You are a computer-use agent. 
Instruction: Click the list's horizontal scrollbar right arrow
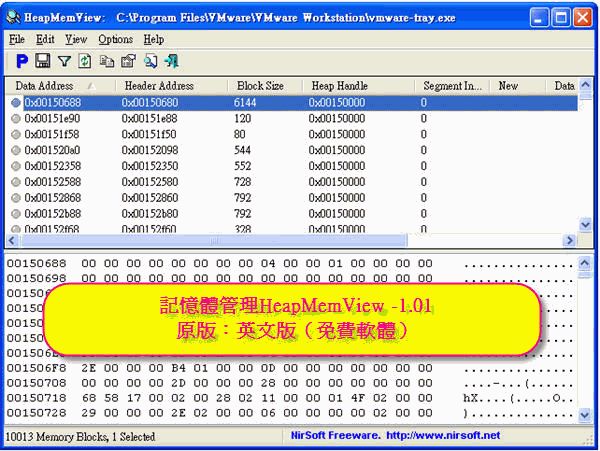tap(569, 241)
